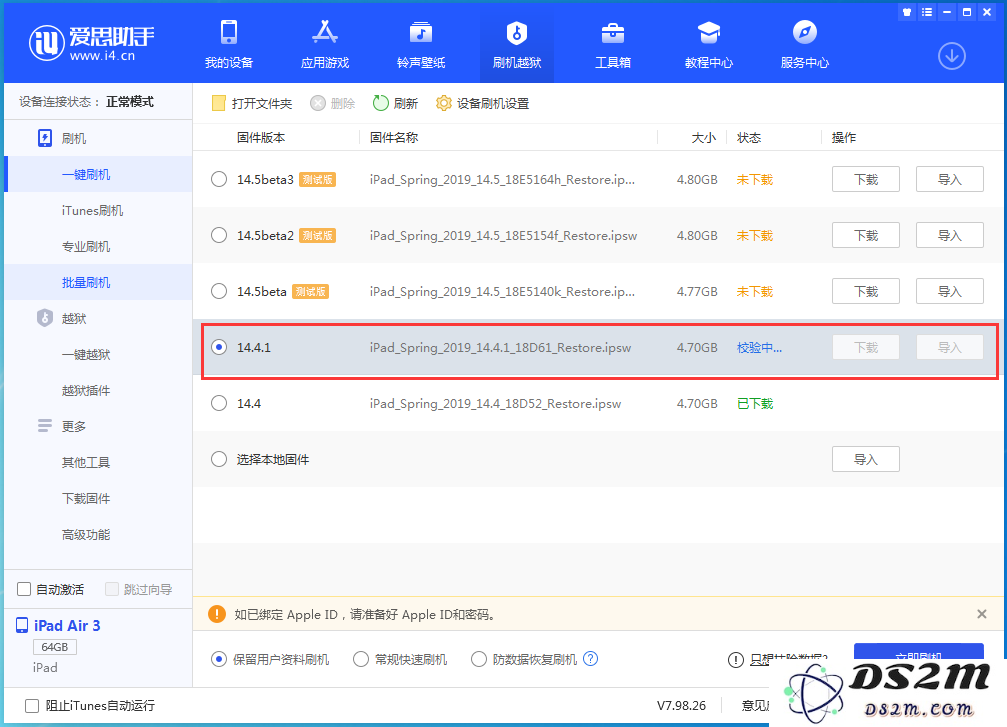Click the 校验中... status text
Image resolution: width=1007 pixels, height=727 pixels.
tap(759, 347)
